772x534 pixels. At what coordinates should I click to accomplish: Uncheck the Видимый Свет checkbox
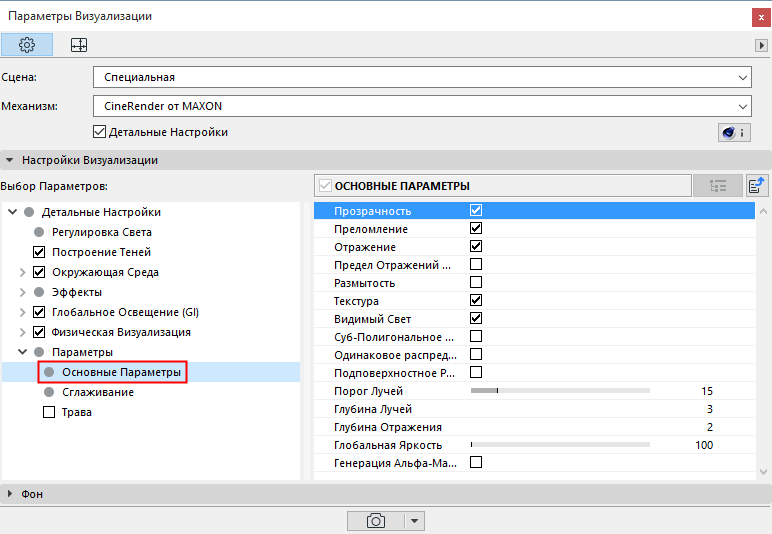pyautogui.click(x=476, y=318)
